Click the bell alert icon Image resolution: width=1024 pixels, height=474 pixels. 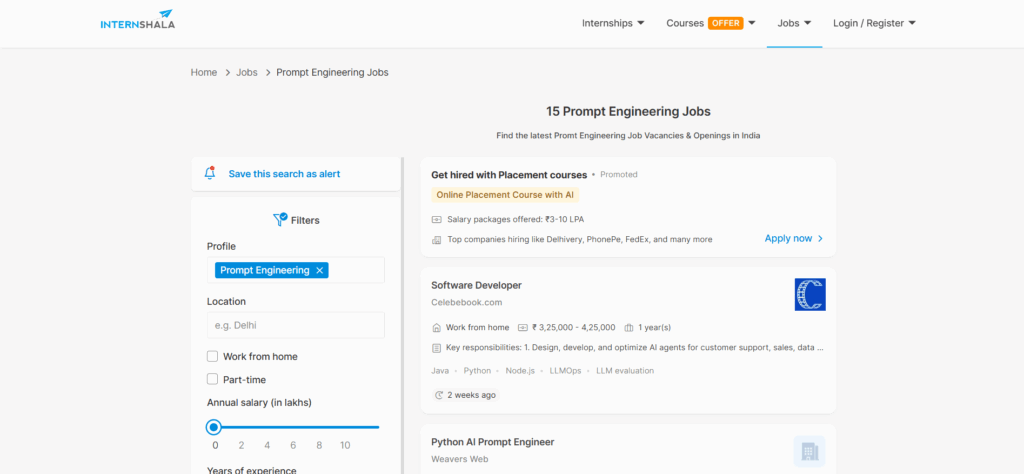210,173
